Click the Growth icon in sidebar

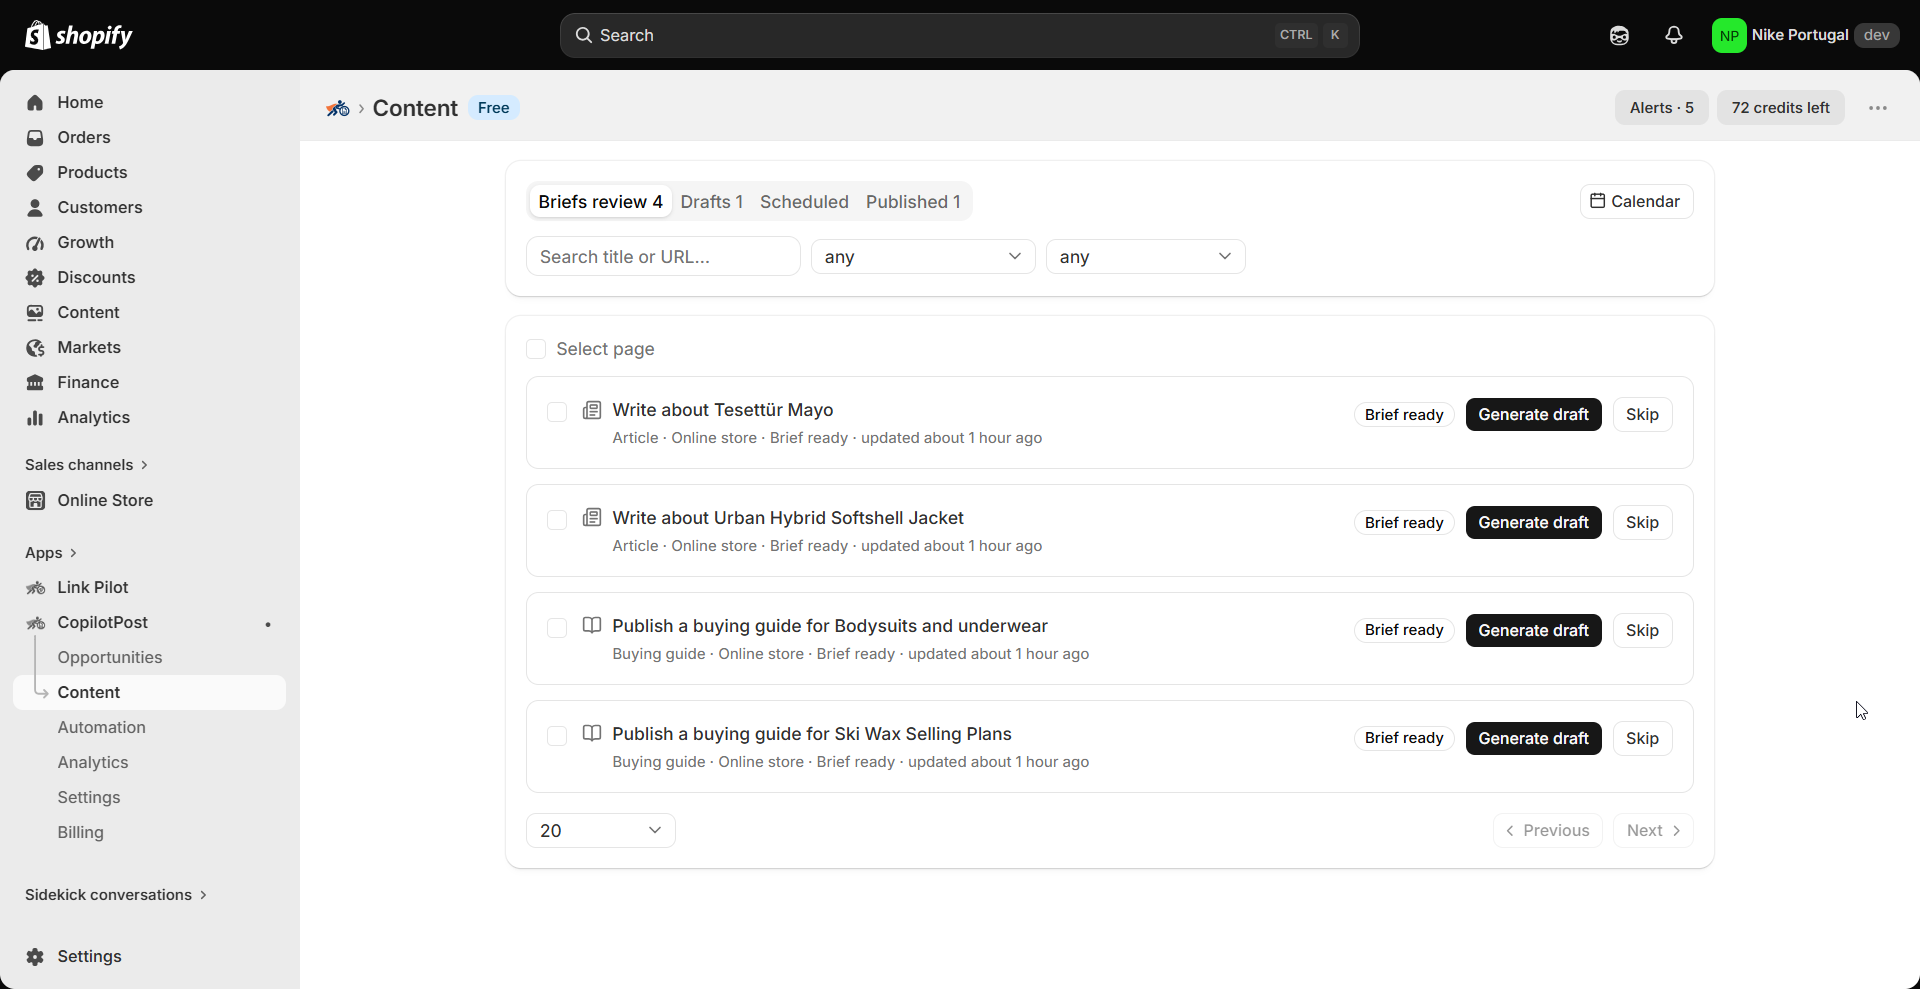pyautogui.click(x=35, y=242)
